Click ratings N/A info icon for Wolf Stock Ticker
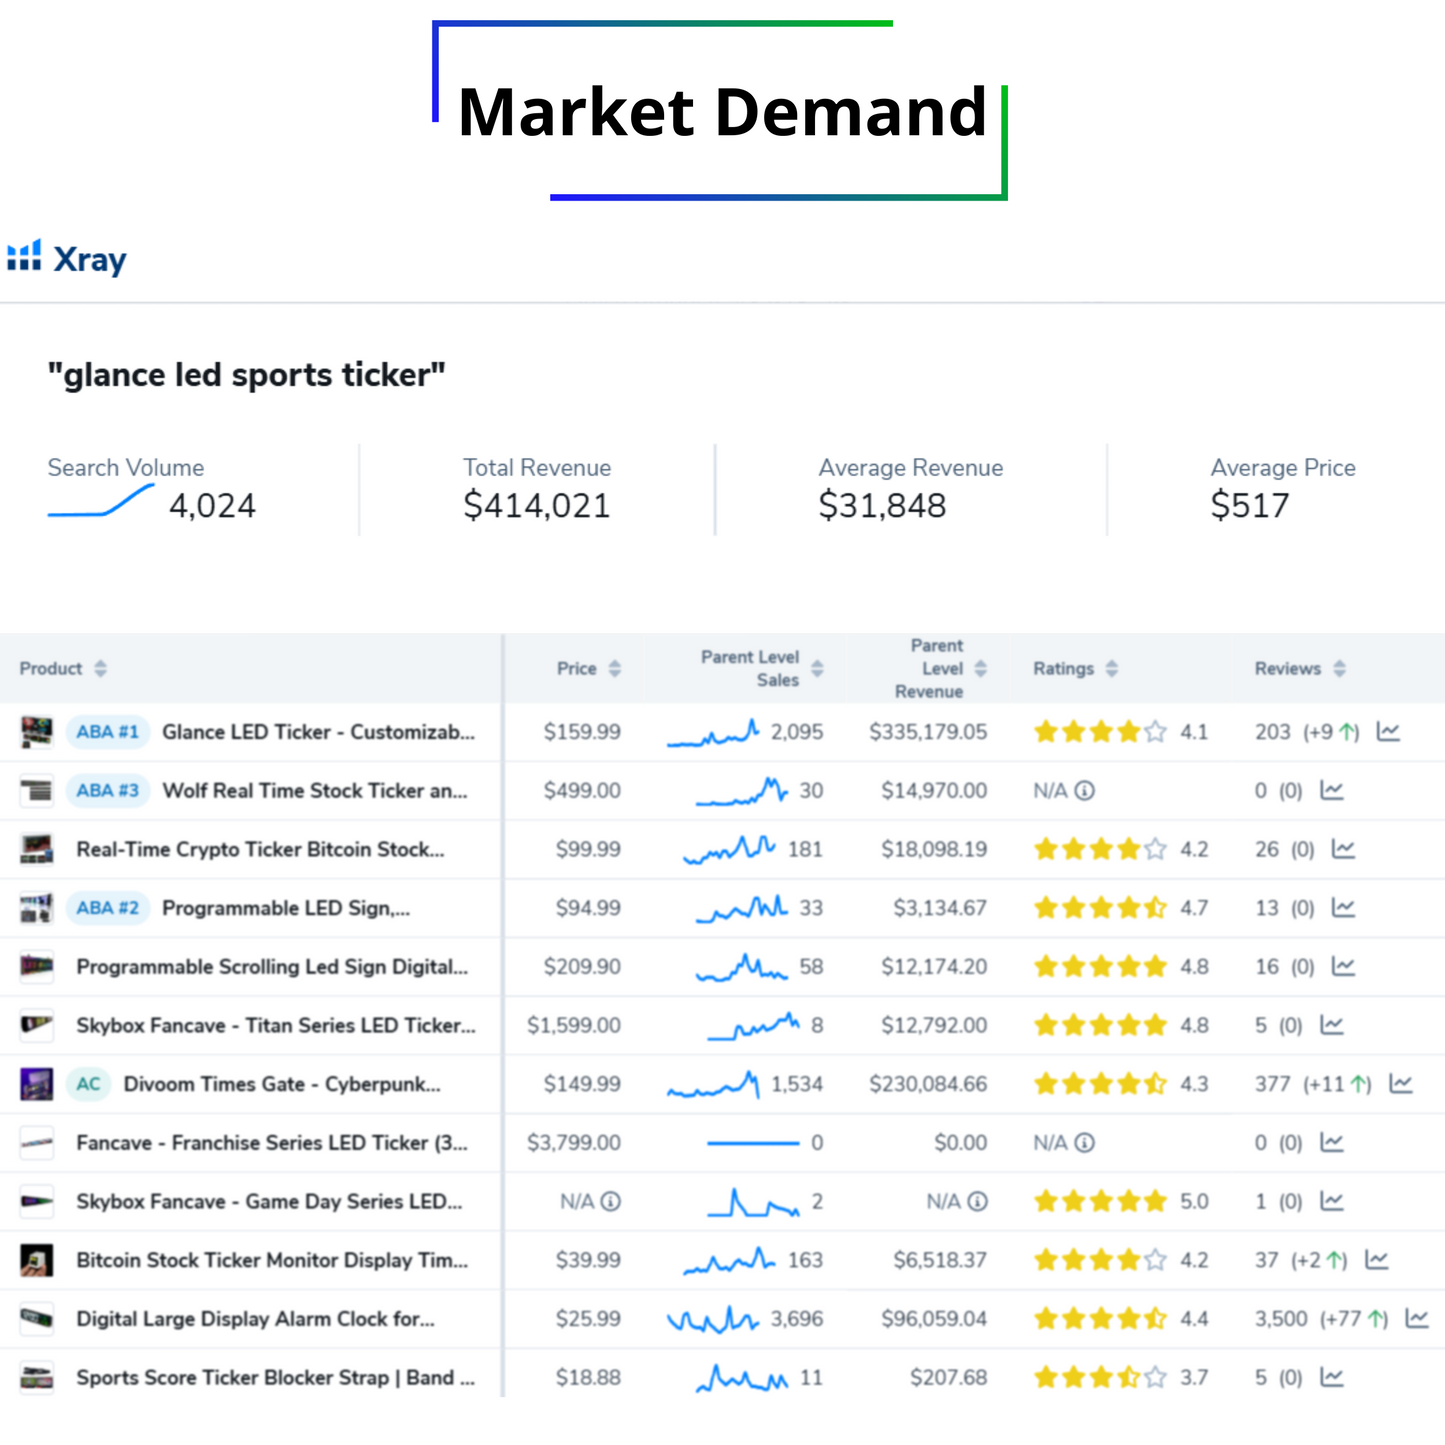Viewport: 1445px width, 1445px height. pos(1085,791)
